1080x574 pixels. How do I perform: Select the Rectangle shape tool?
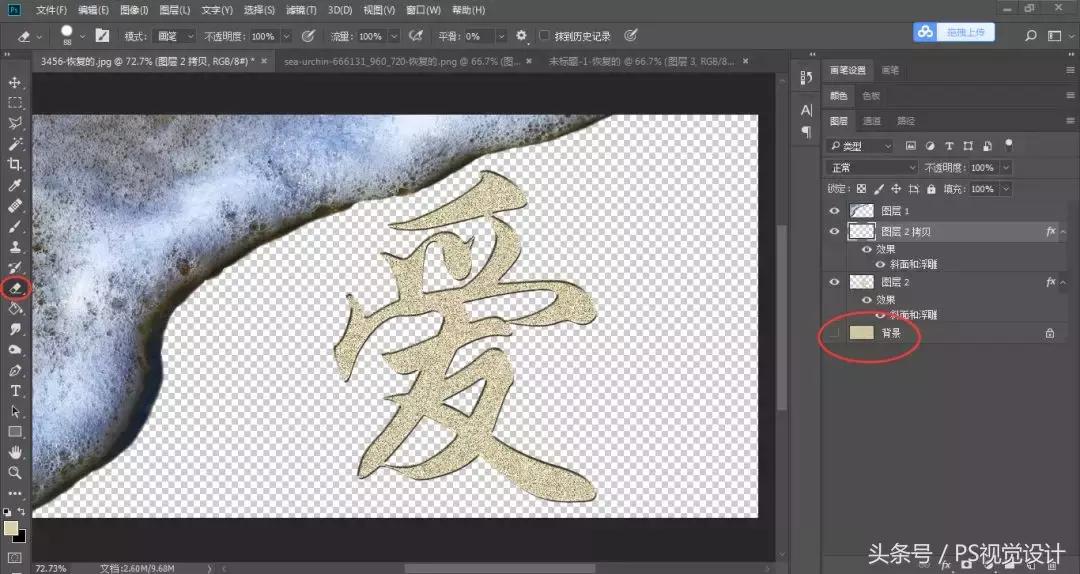14,432
